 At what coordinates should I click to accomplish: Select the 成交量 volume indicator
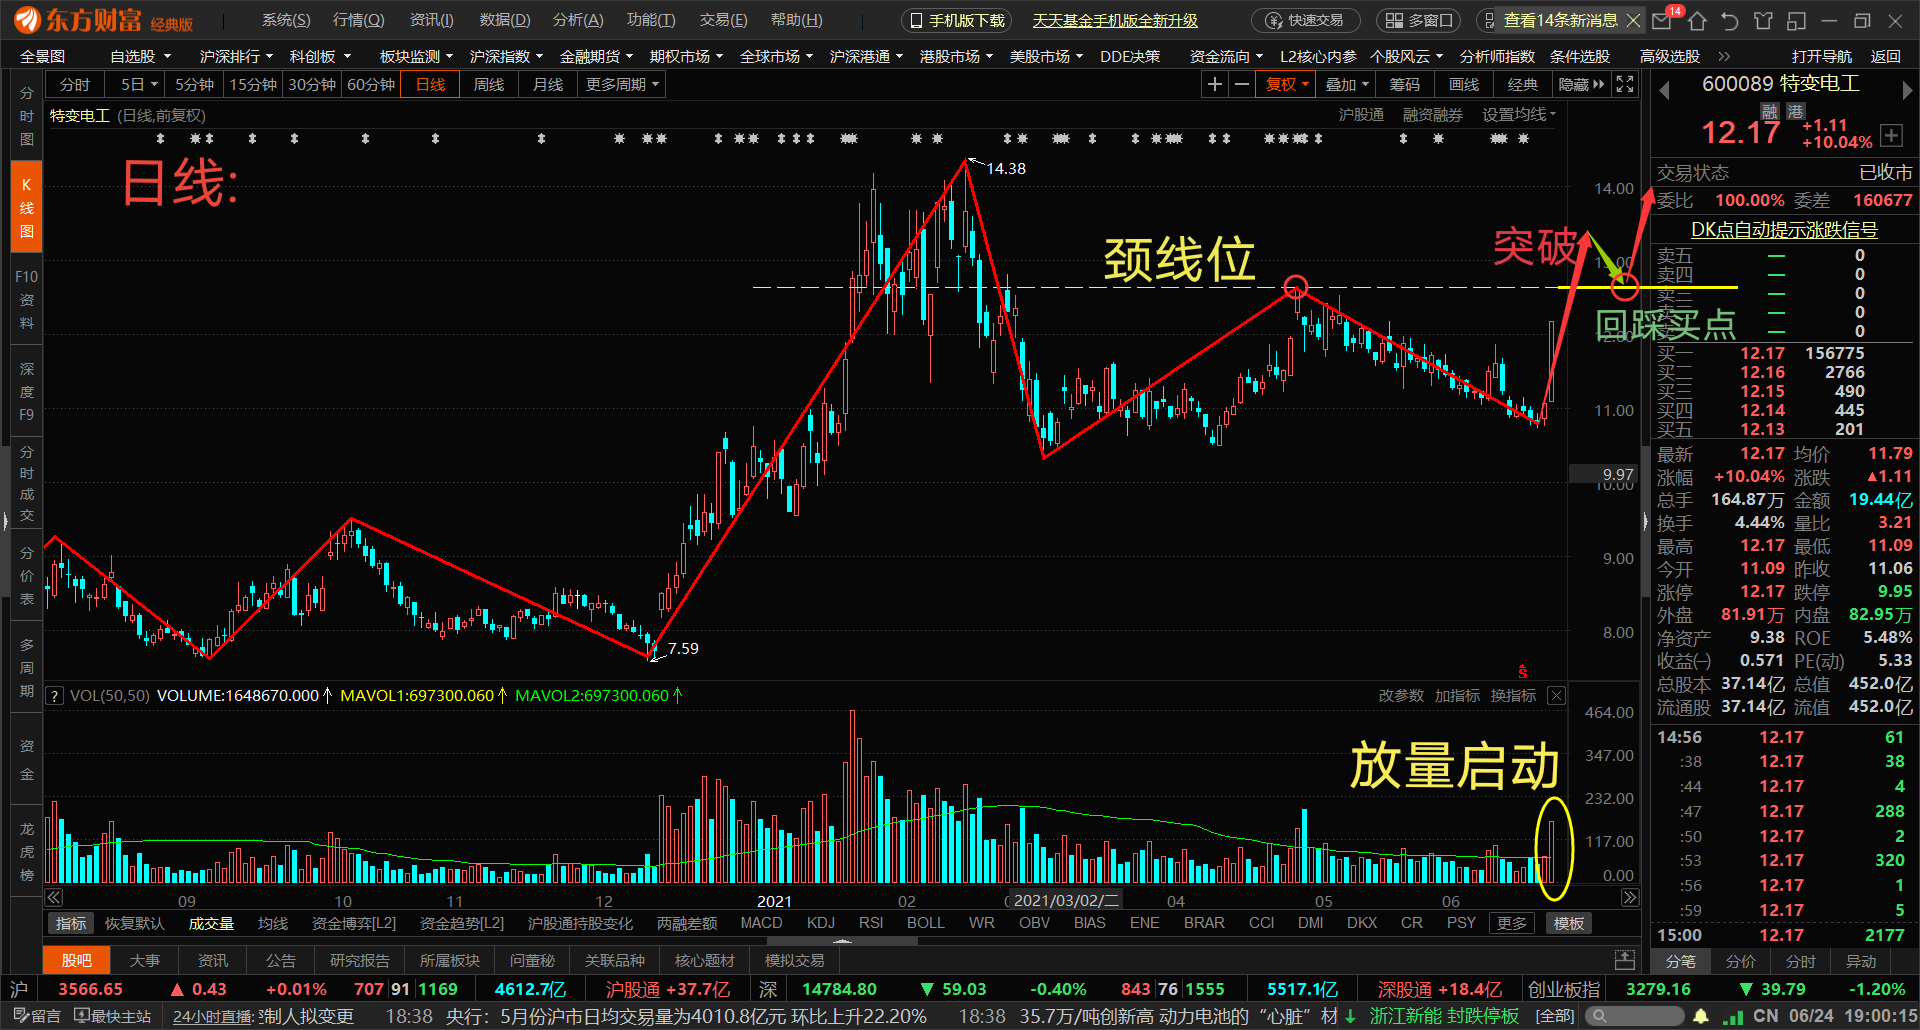(x=211, y=923)
